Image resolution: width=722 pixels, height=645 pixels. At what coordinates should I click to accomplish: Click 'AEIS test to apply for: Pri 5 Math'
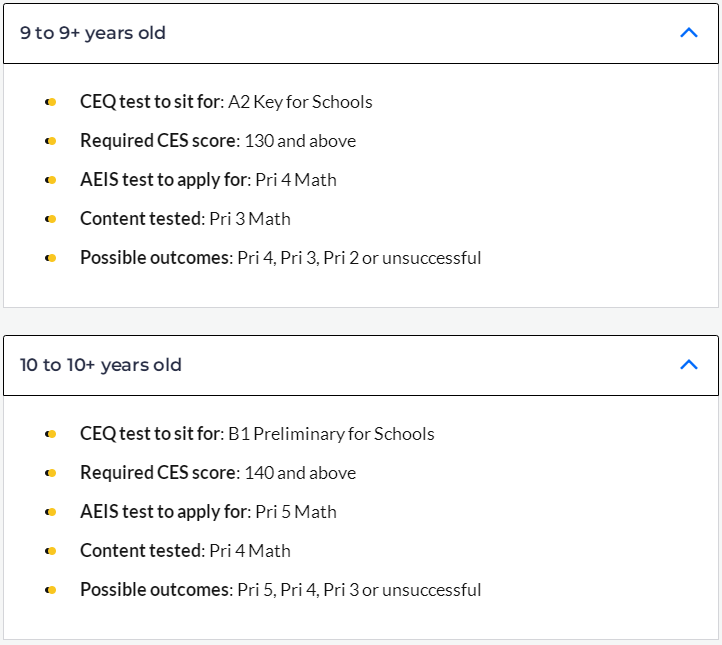(208, 512)
